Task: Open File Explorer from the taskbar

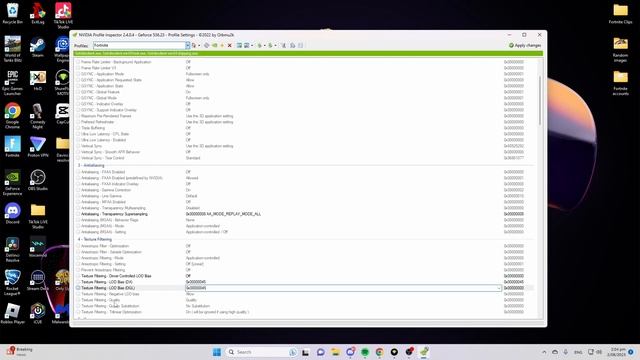Action: 336,352
